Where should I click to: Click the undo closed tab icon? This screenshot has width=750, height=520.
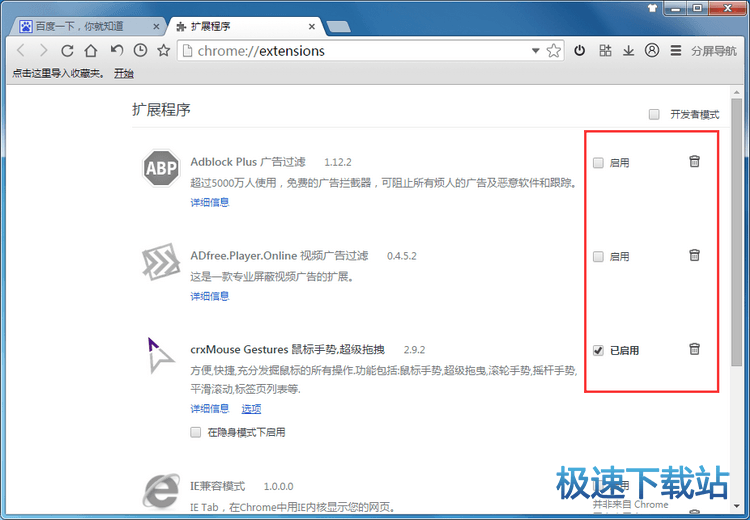116,50
